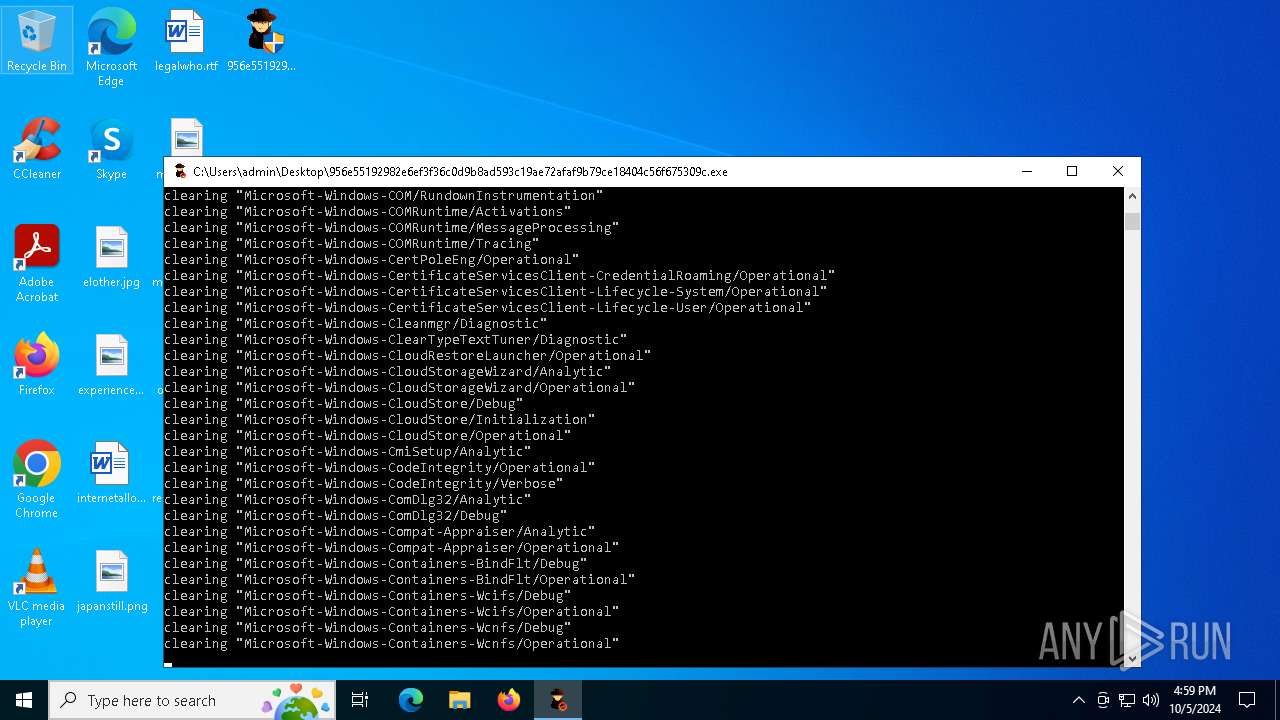Viewport: 1280px width, 720px height.
Task: Open the CCleaner desktop shortcut
Action: click(x=37, y=149)
